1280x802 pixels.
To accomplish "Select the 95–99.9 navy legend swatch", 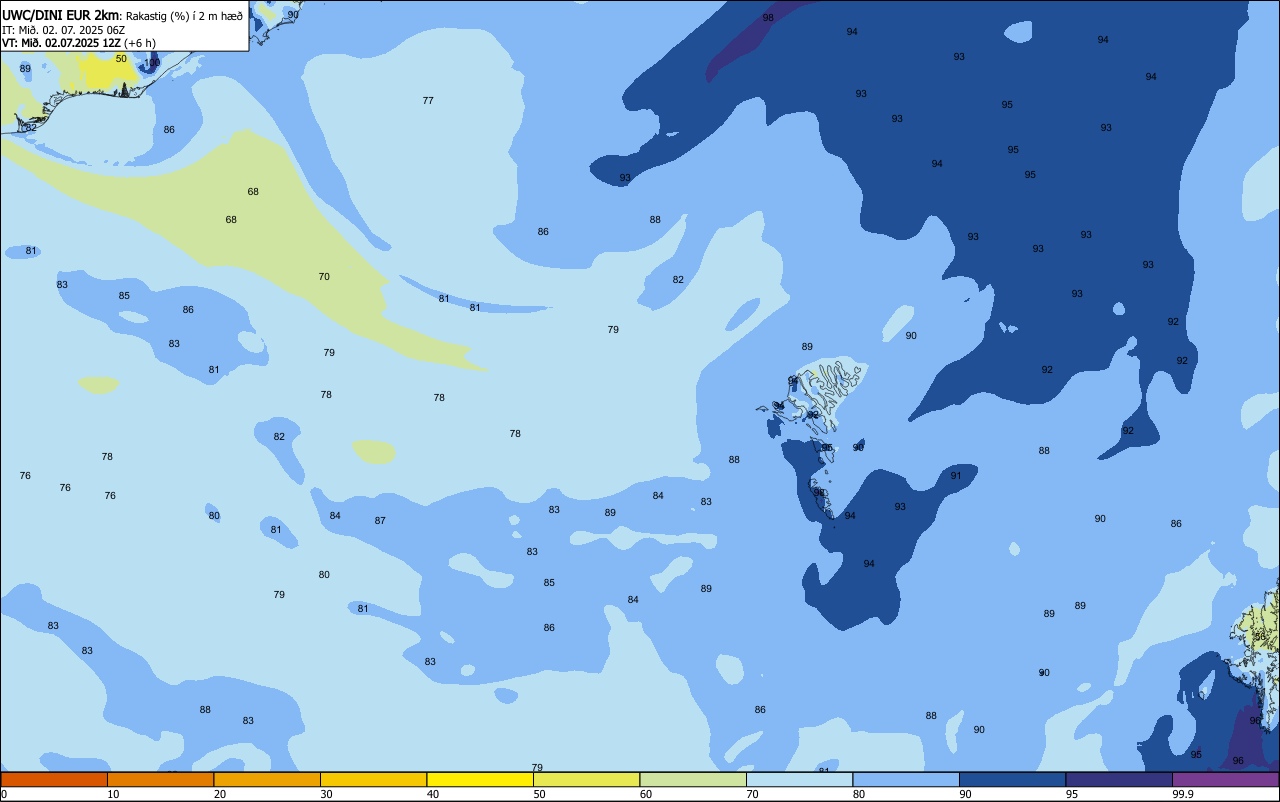I will 1119,779.
